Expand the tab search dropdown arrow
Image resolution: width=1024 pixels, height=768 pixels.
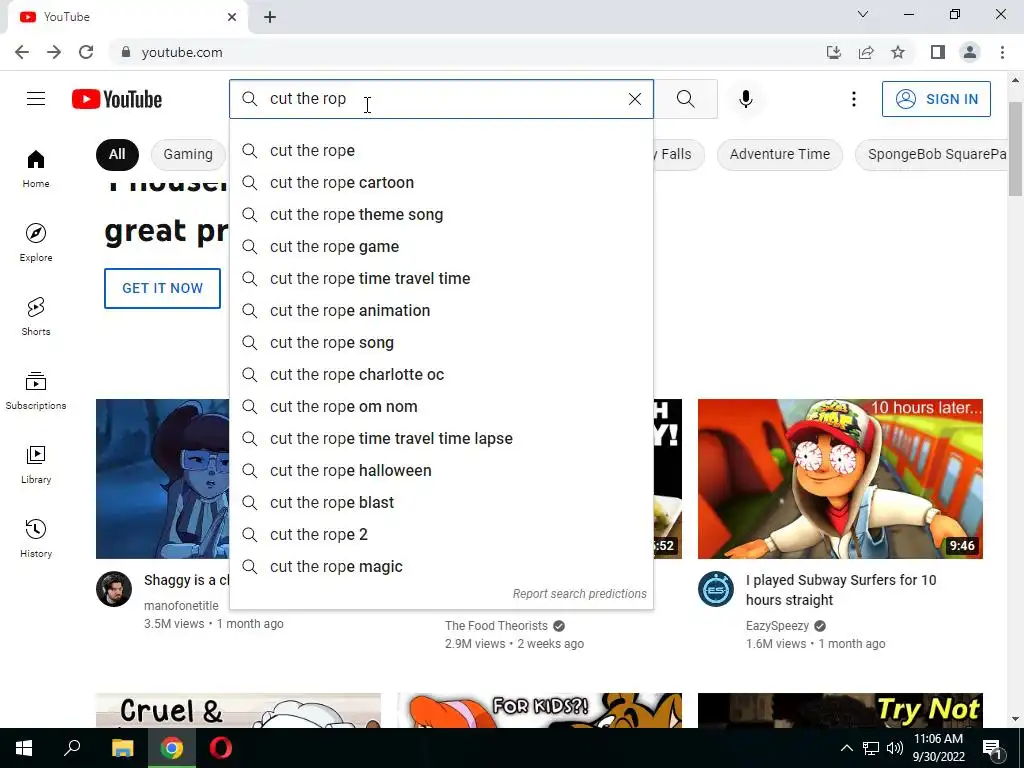click(x=863, y=14)
